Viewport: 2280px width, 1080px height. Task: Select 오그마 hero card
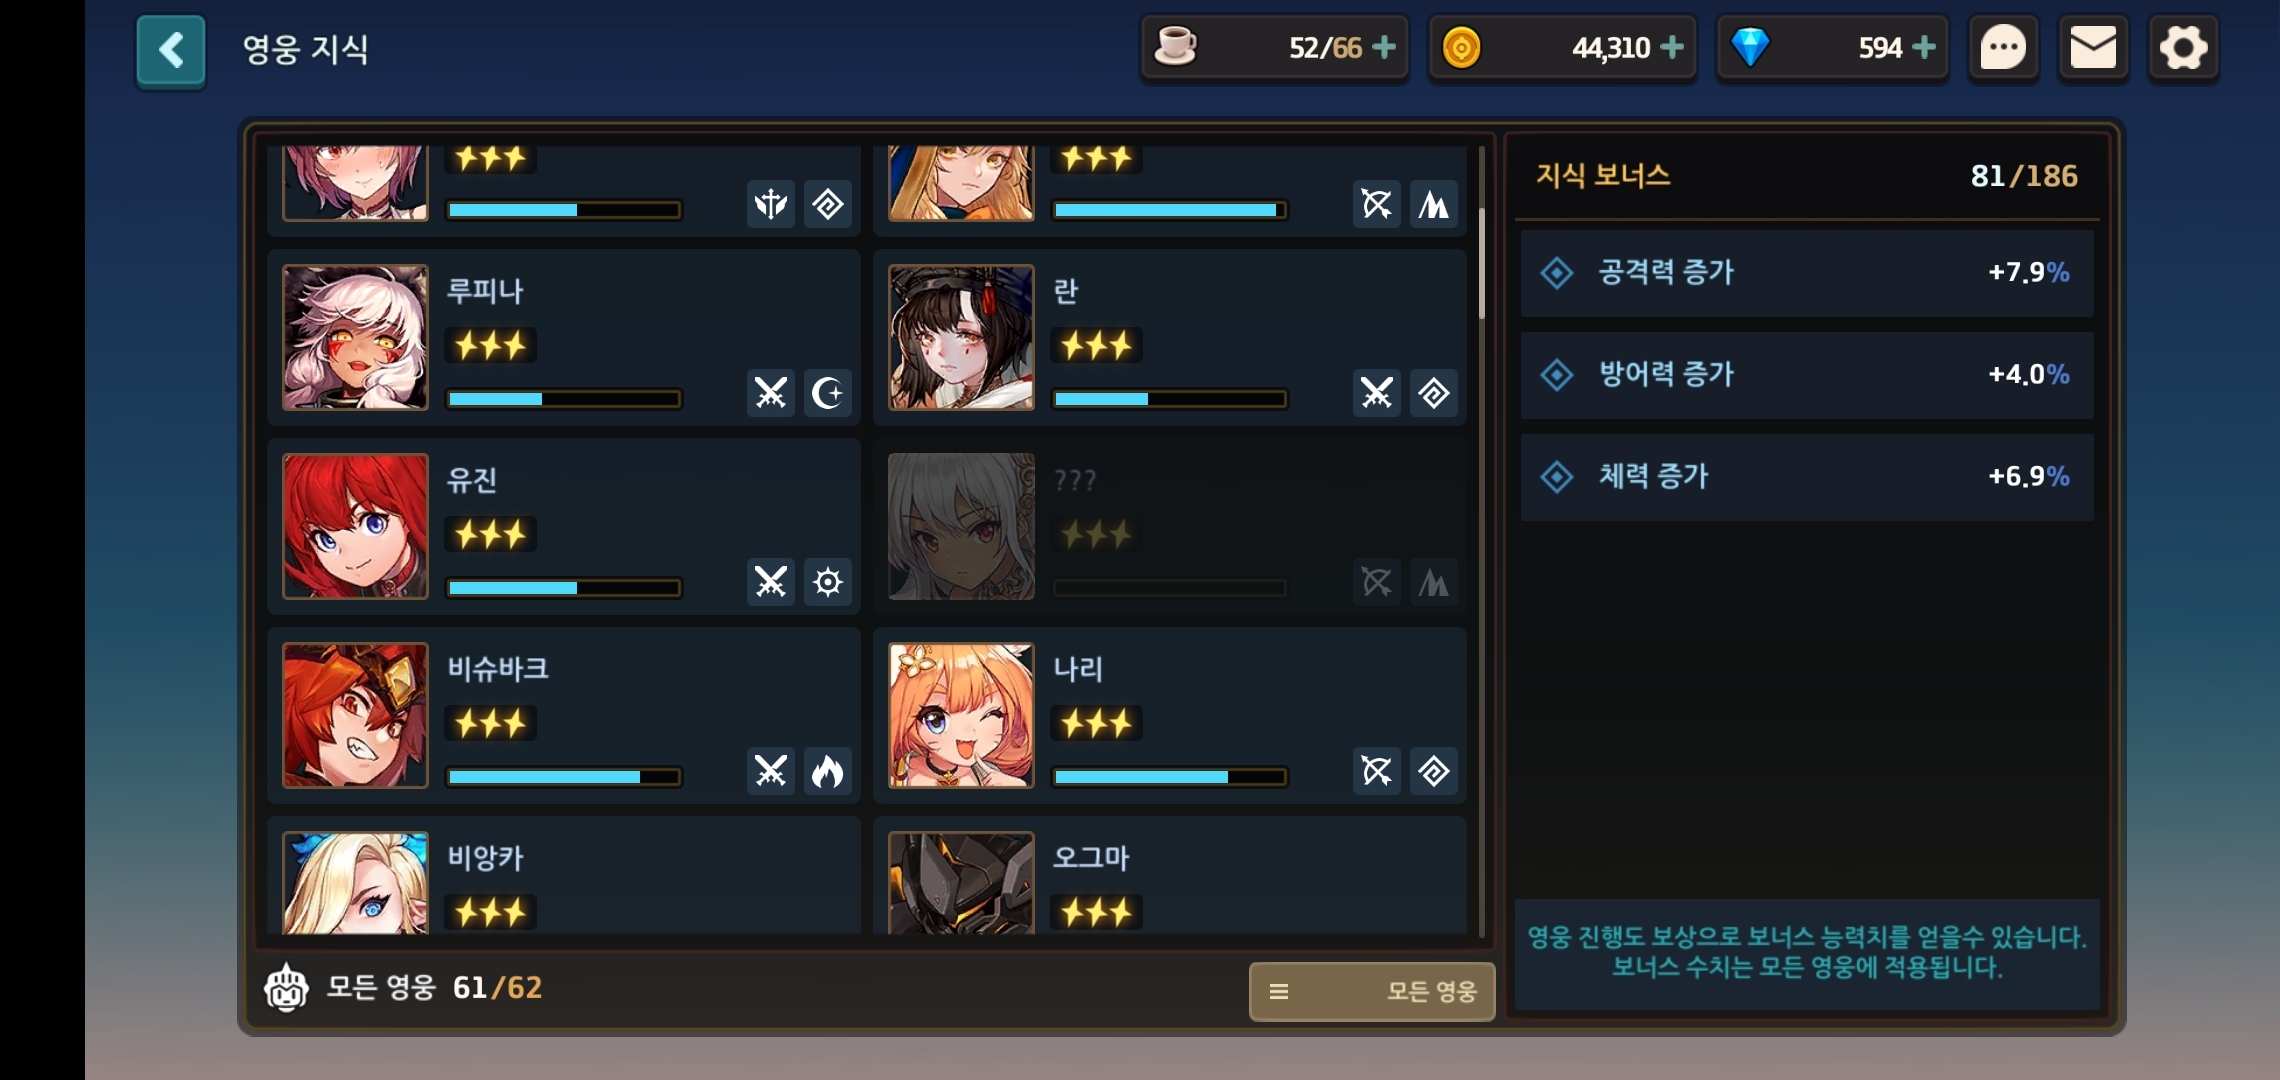click(x=1169, y=876)
